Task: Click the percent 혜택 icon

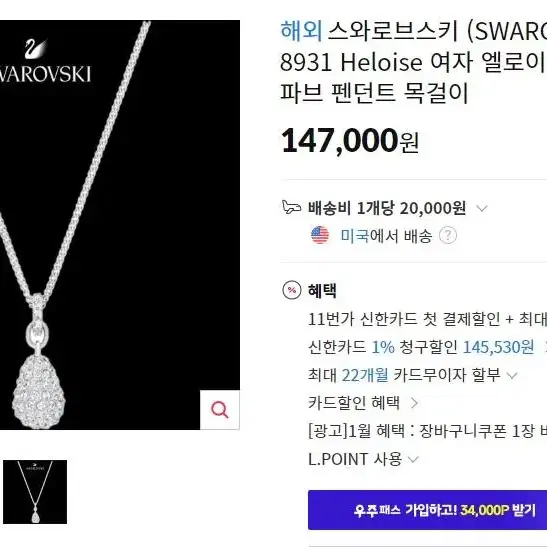Action: coord(291,290)
